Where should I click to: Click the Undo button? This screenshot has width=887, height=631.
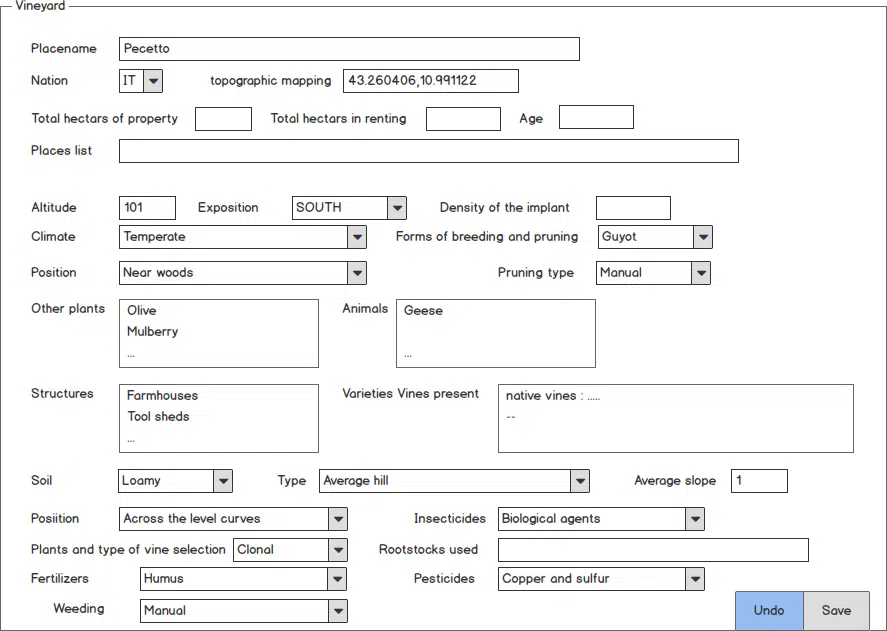pos(769,610)
